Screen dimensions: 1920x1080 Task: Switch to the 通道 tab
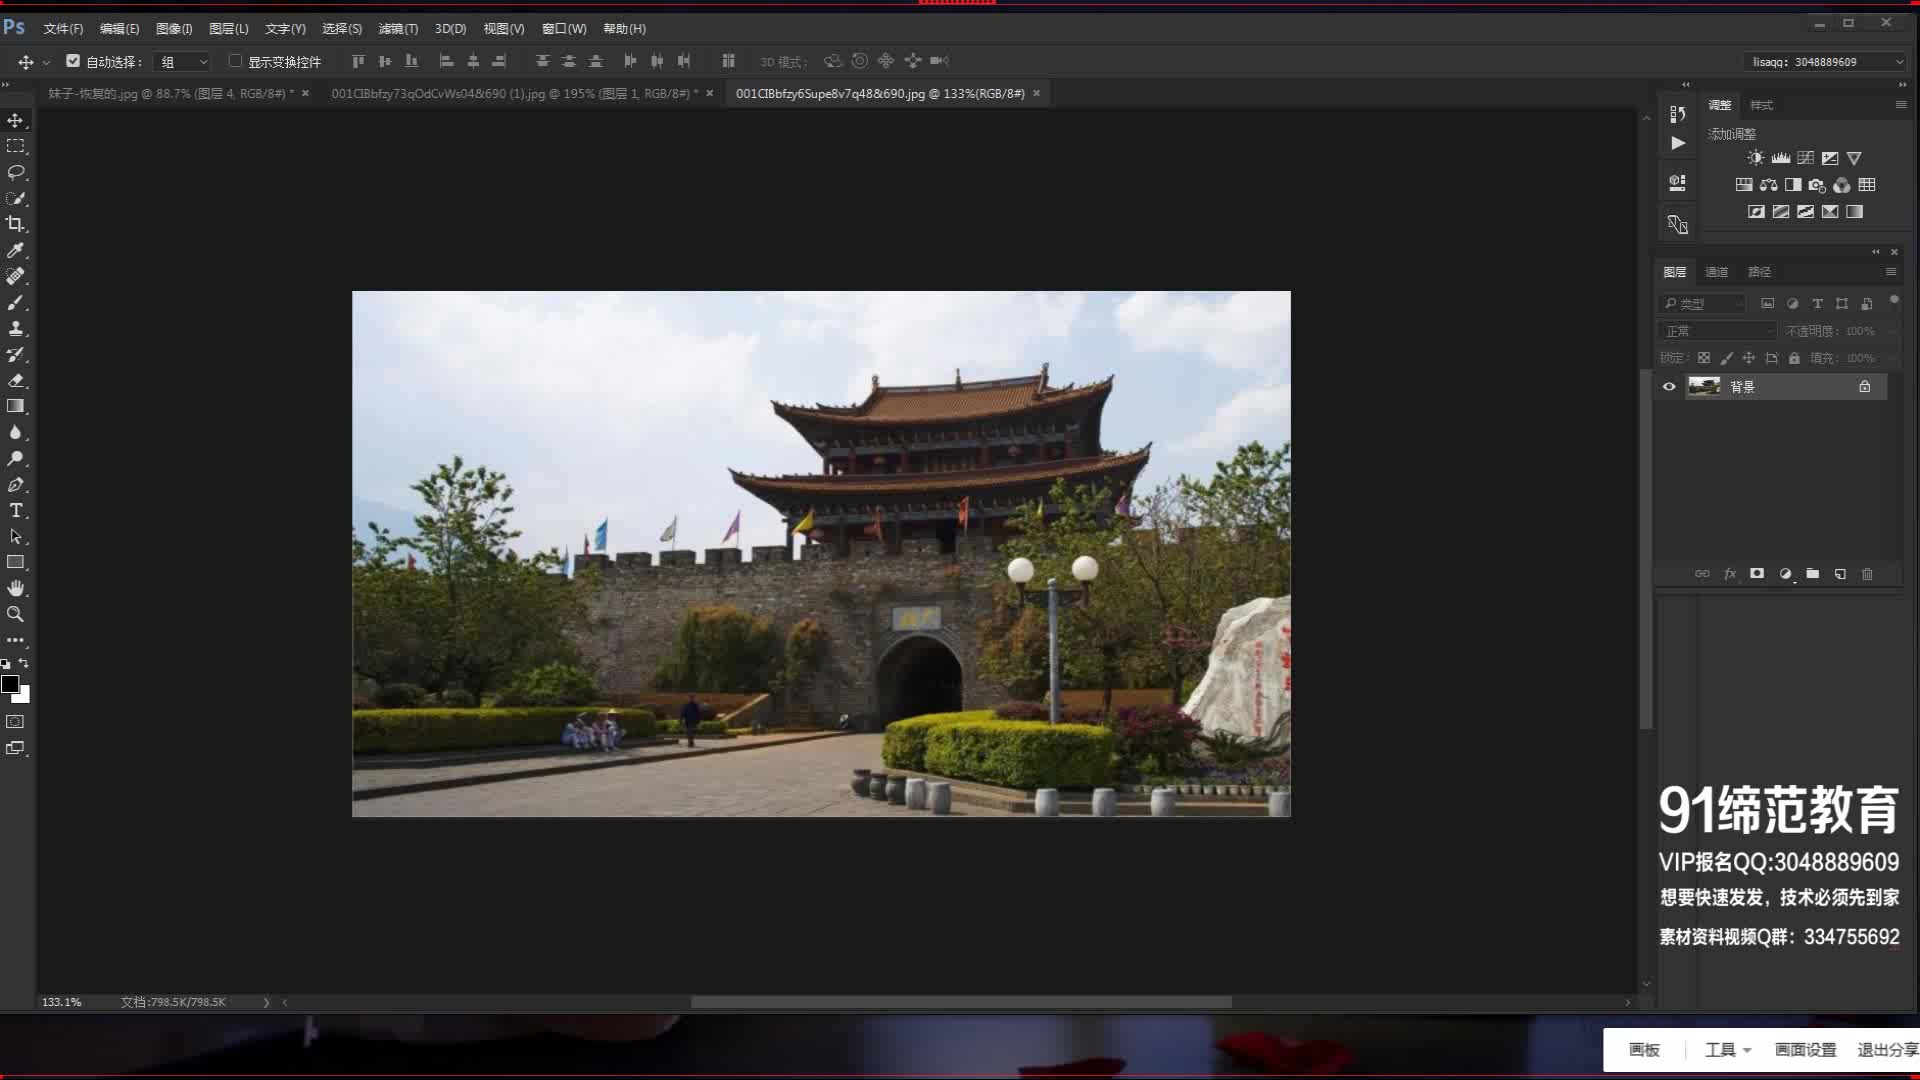[1717, 272]
